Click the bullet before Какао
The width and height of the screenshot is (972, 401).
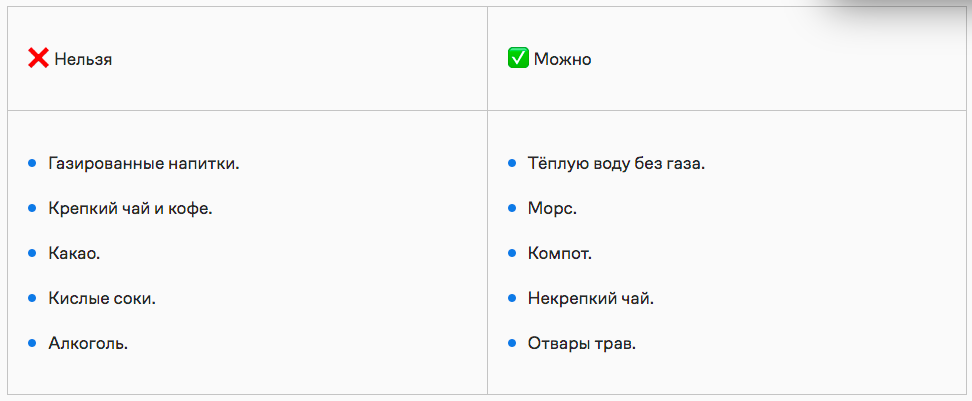(x=33, y=253)
